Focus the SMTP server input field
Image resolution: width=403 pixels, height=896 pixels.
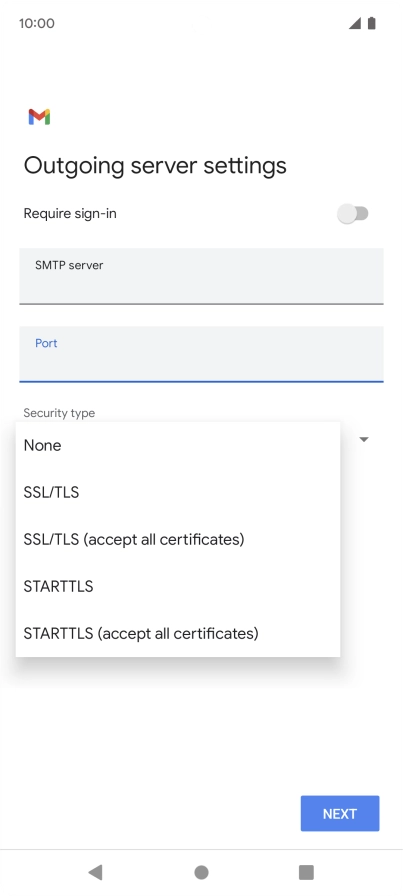point(201,276)
